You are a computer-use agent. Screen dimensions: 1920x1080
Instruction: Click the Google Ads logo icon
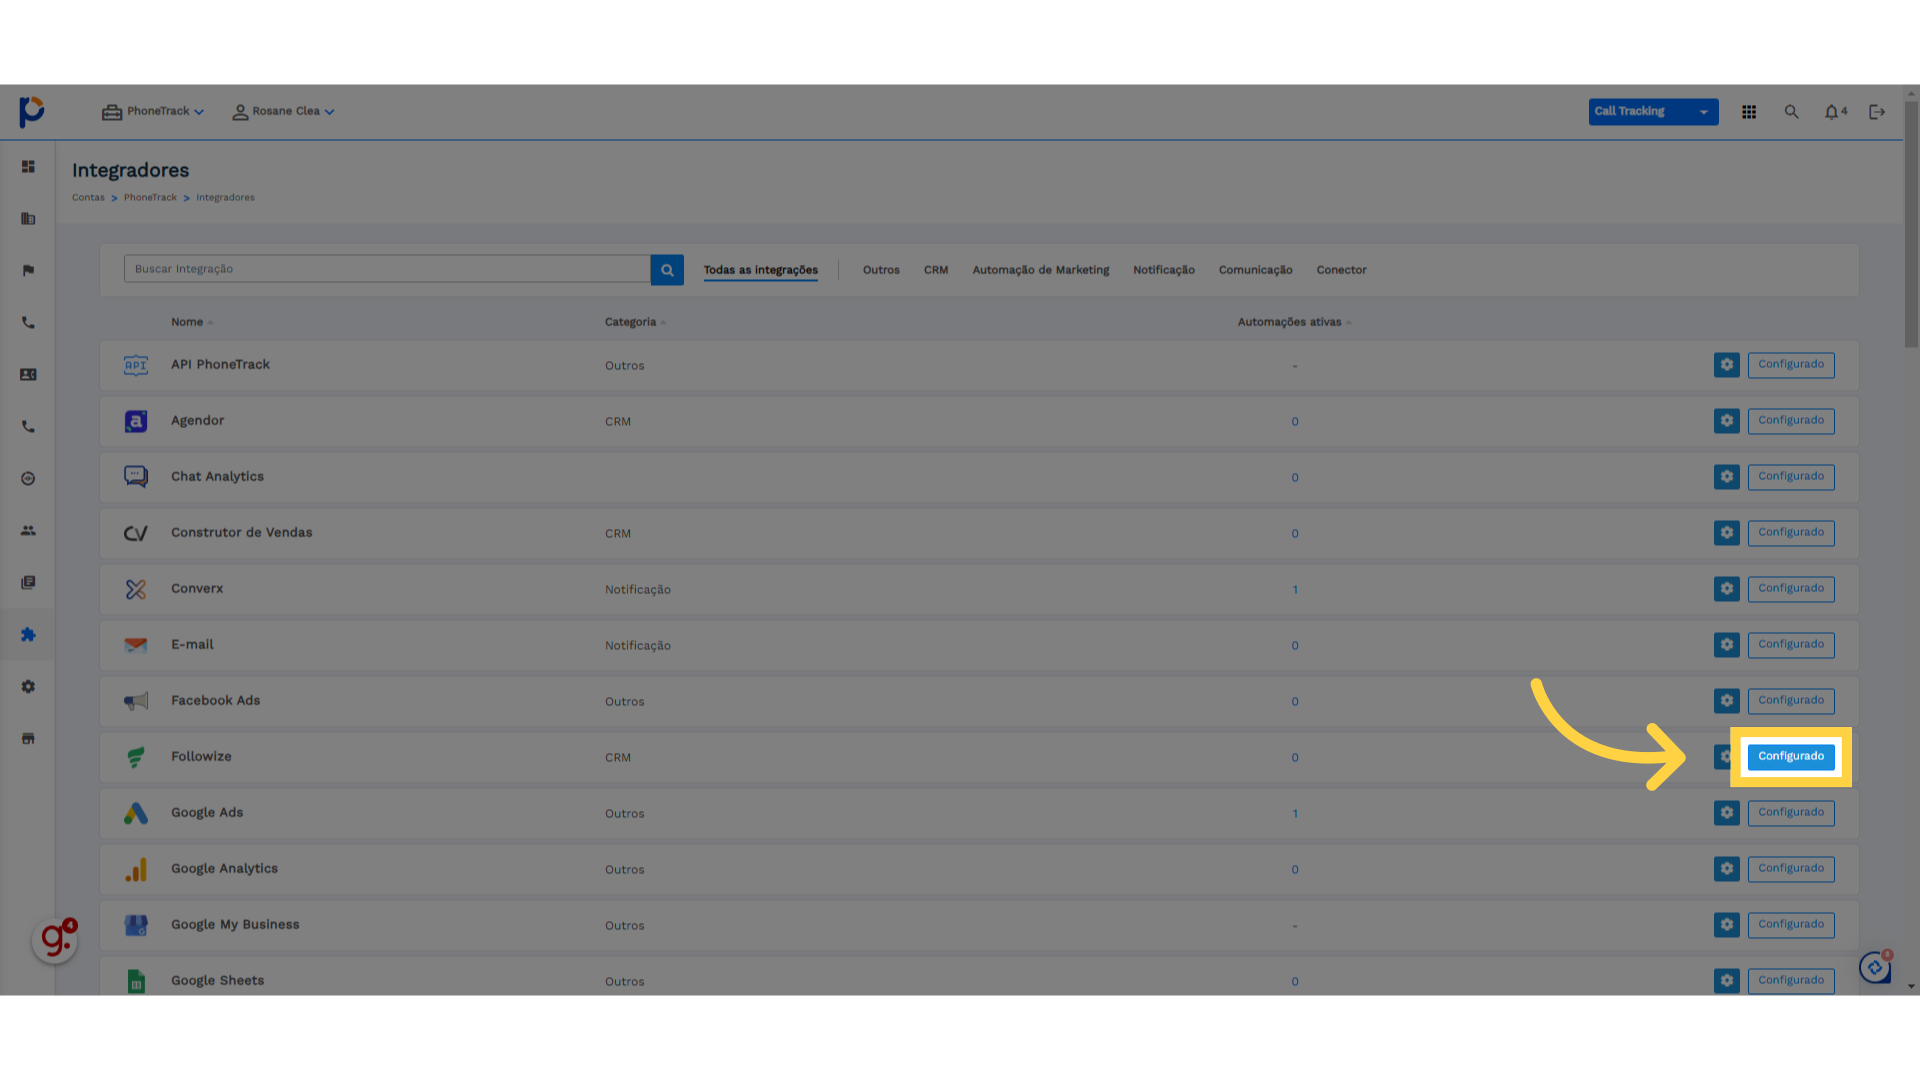point(136,813)
